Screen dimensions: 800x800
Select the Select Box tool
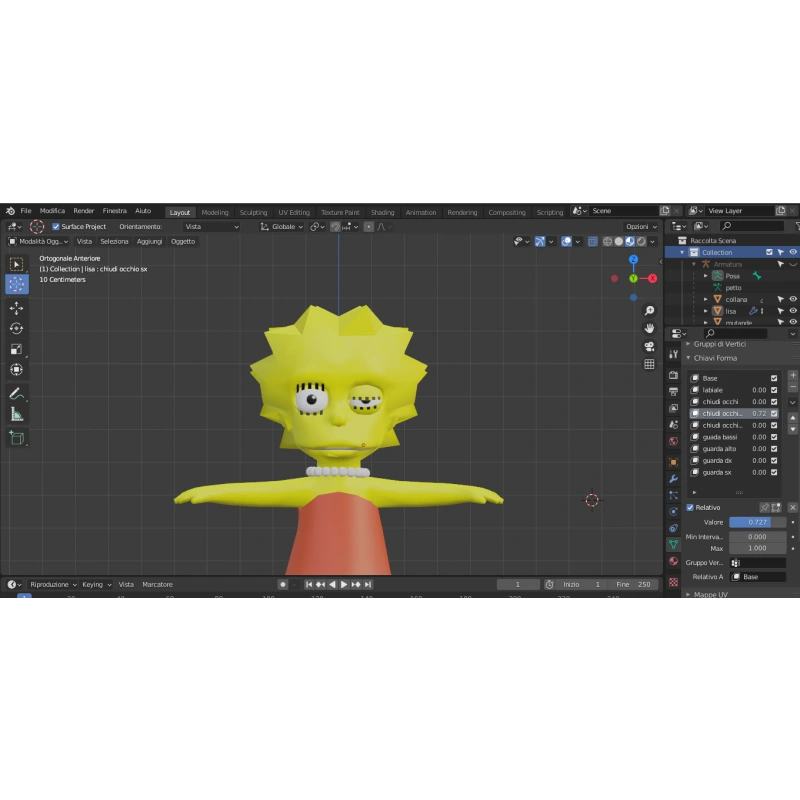click(17, 264)
